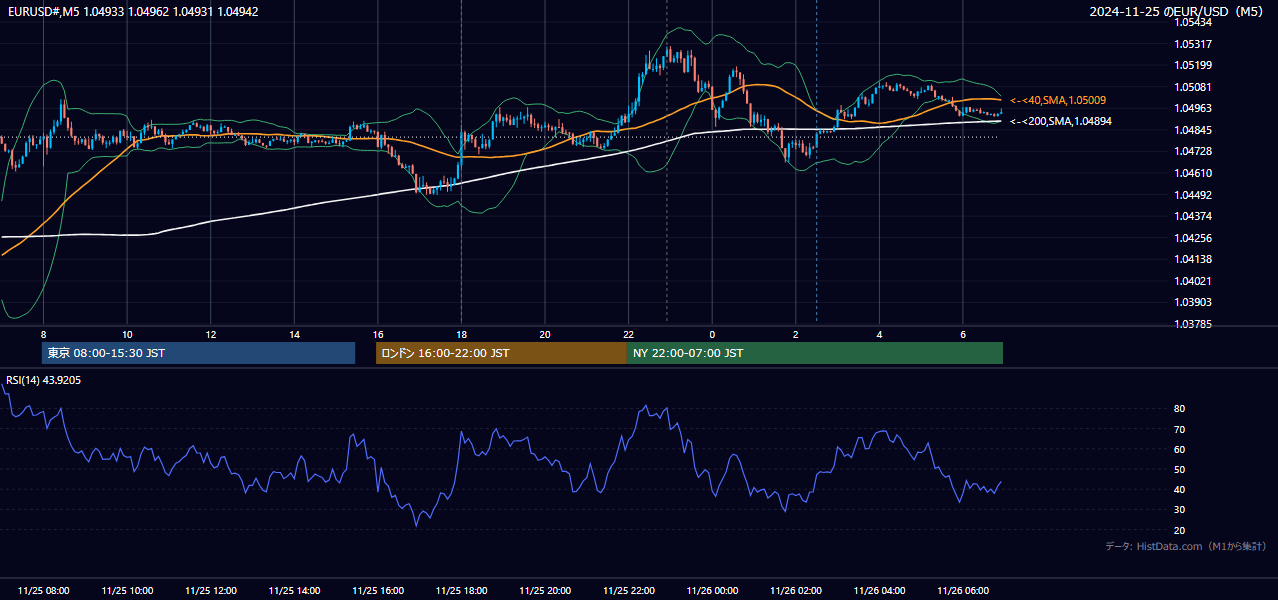The width and height of the screenshot is (1278, 600).
Task: Click the RSI scale value 40
Action: click(1179, 489)
